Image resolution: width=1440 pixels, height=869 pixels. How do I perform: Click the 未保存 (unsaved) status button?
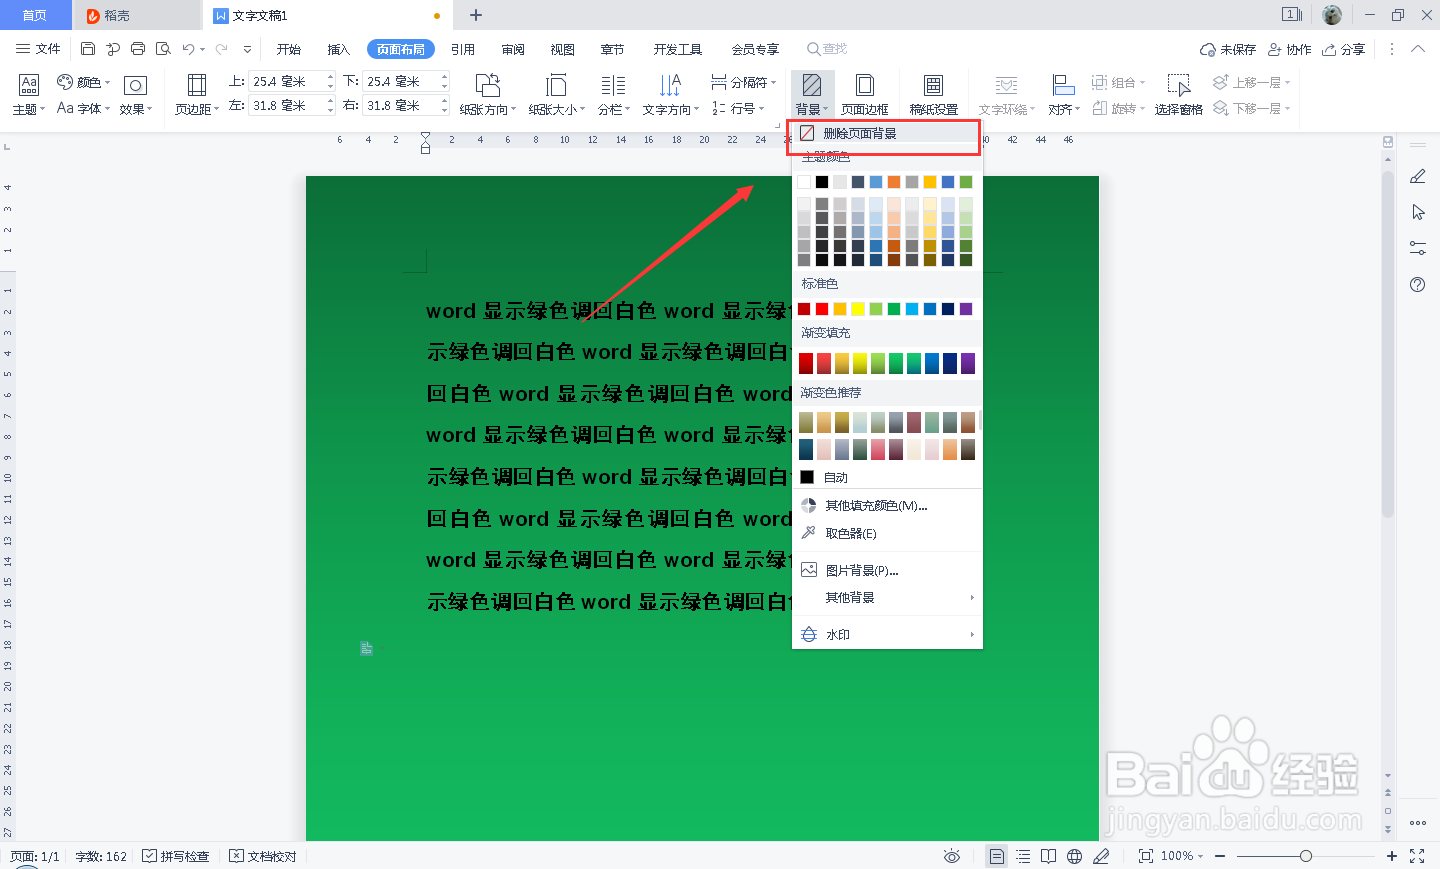(x=1227, y=49)
